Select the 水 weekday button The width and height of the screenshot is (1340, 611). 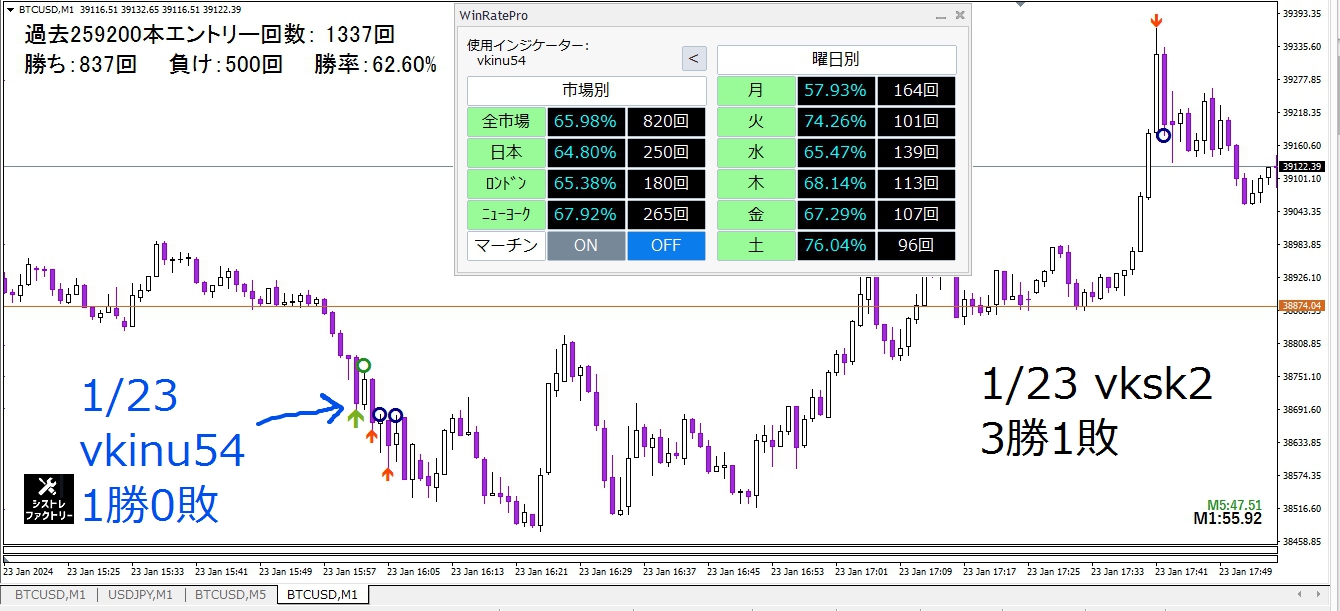coord(756,153)
